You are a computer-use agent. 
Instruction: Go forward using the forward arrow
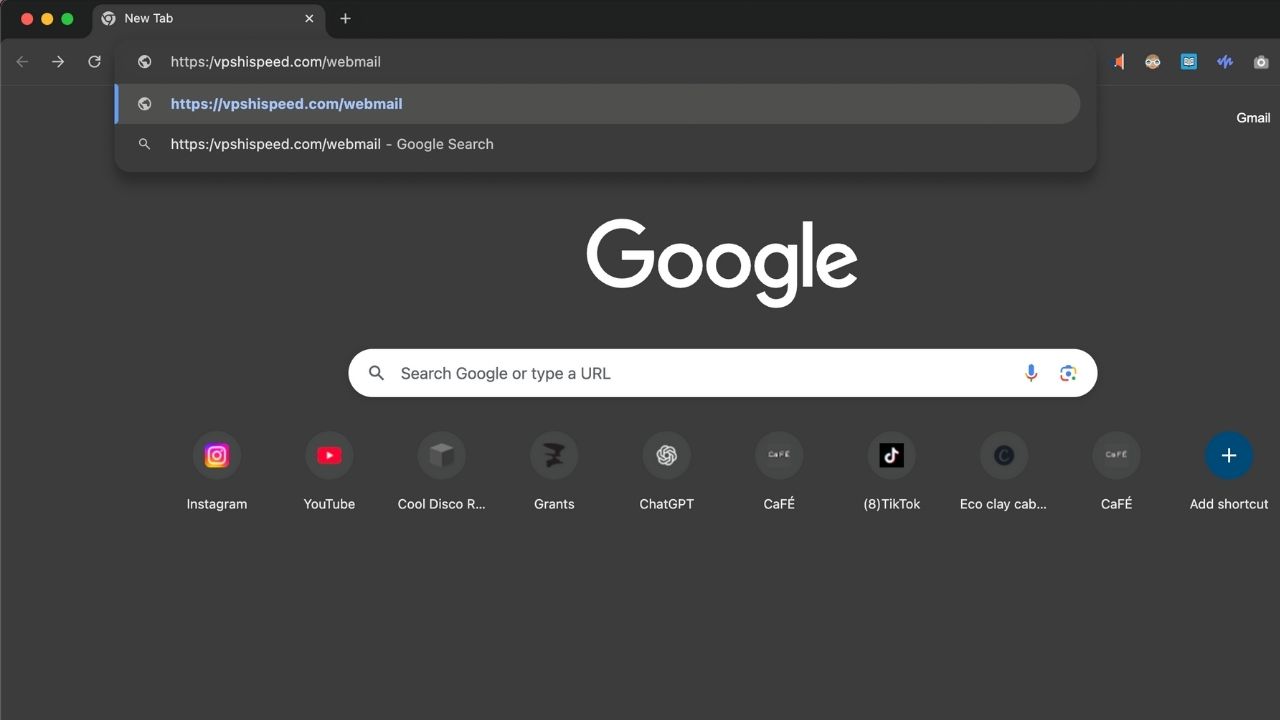pyautogui.click(x=58, y=62)
